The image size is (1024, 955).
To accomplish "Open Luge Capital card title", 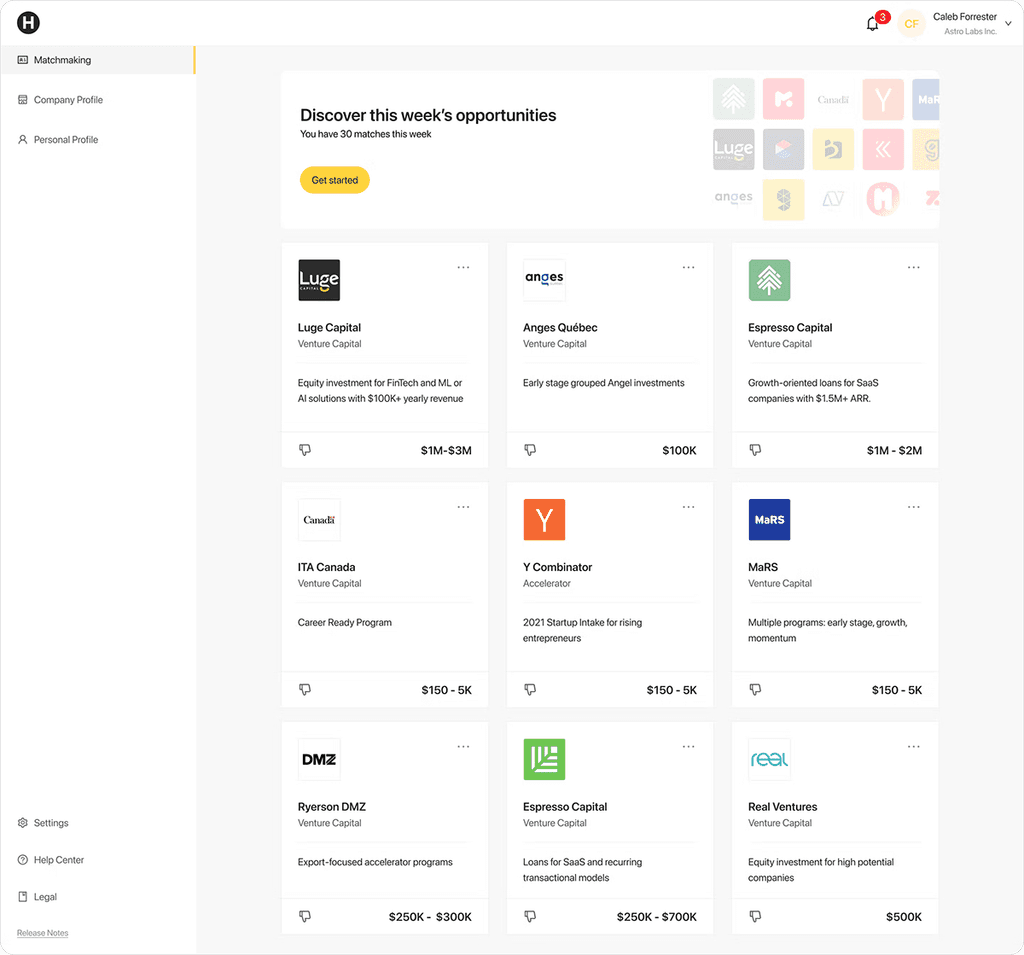I will (x=329, y=328).
